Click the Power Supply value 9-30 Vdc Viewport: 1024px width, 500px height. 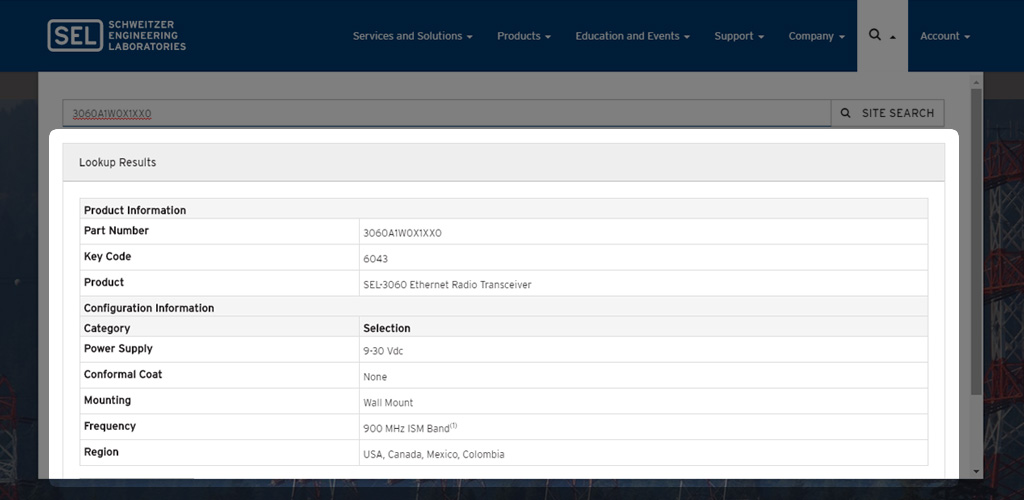(383, 351)
